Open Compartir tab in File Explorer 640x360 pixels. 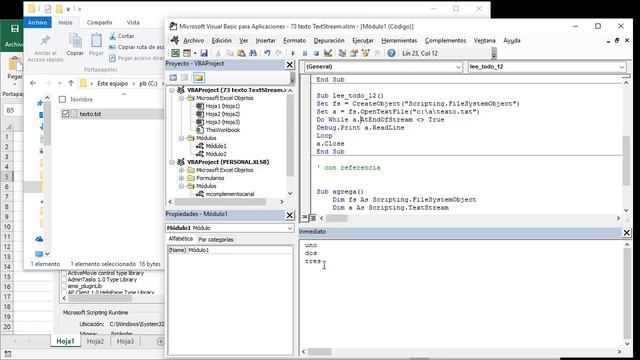pyautogui.click(x=99, y=22)
